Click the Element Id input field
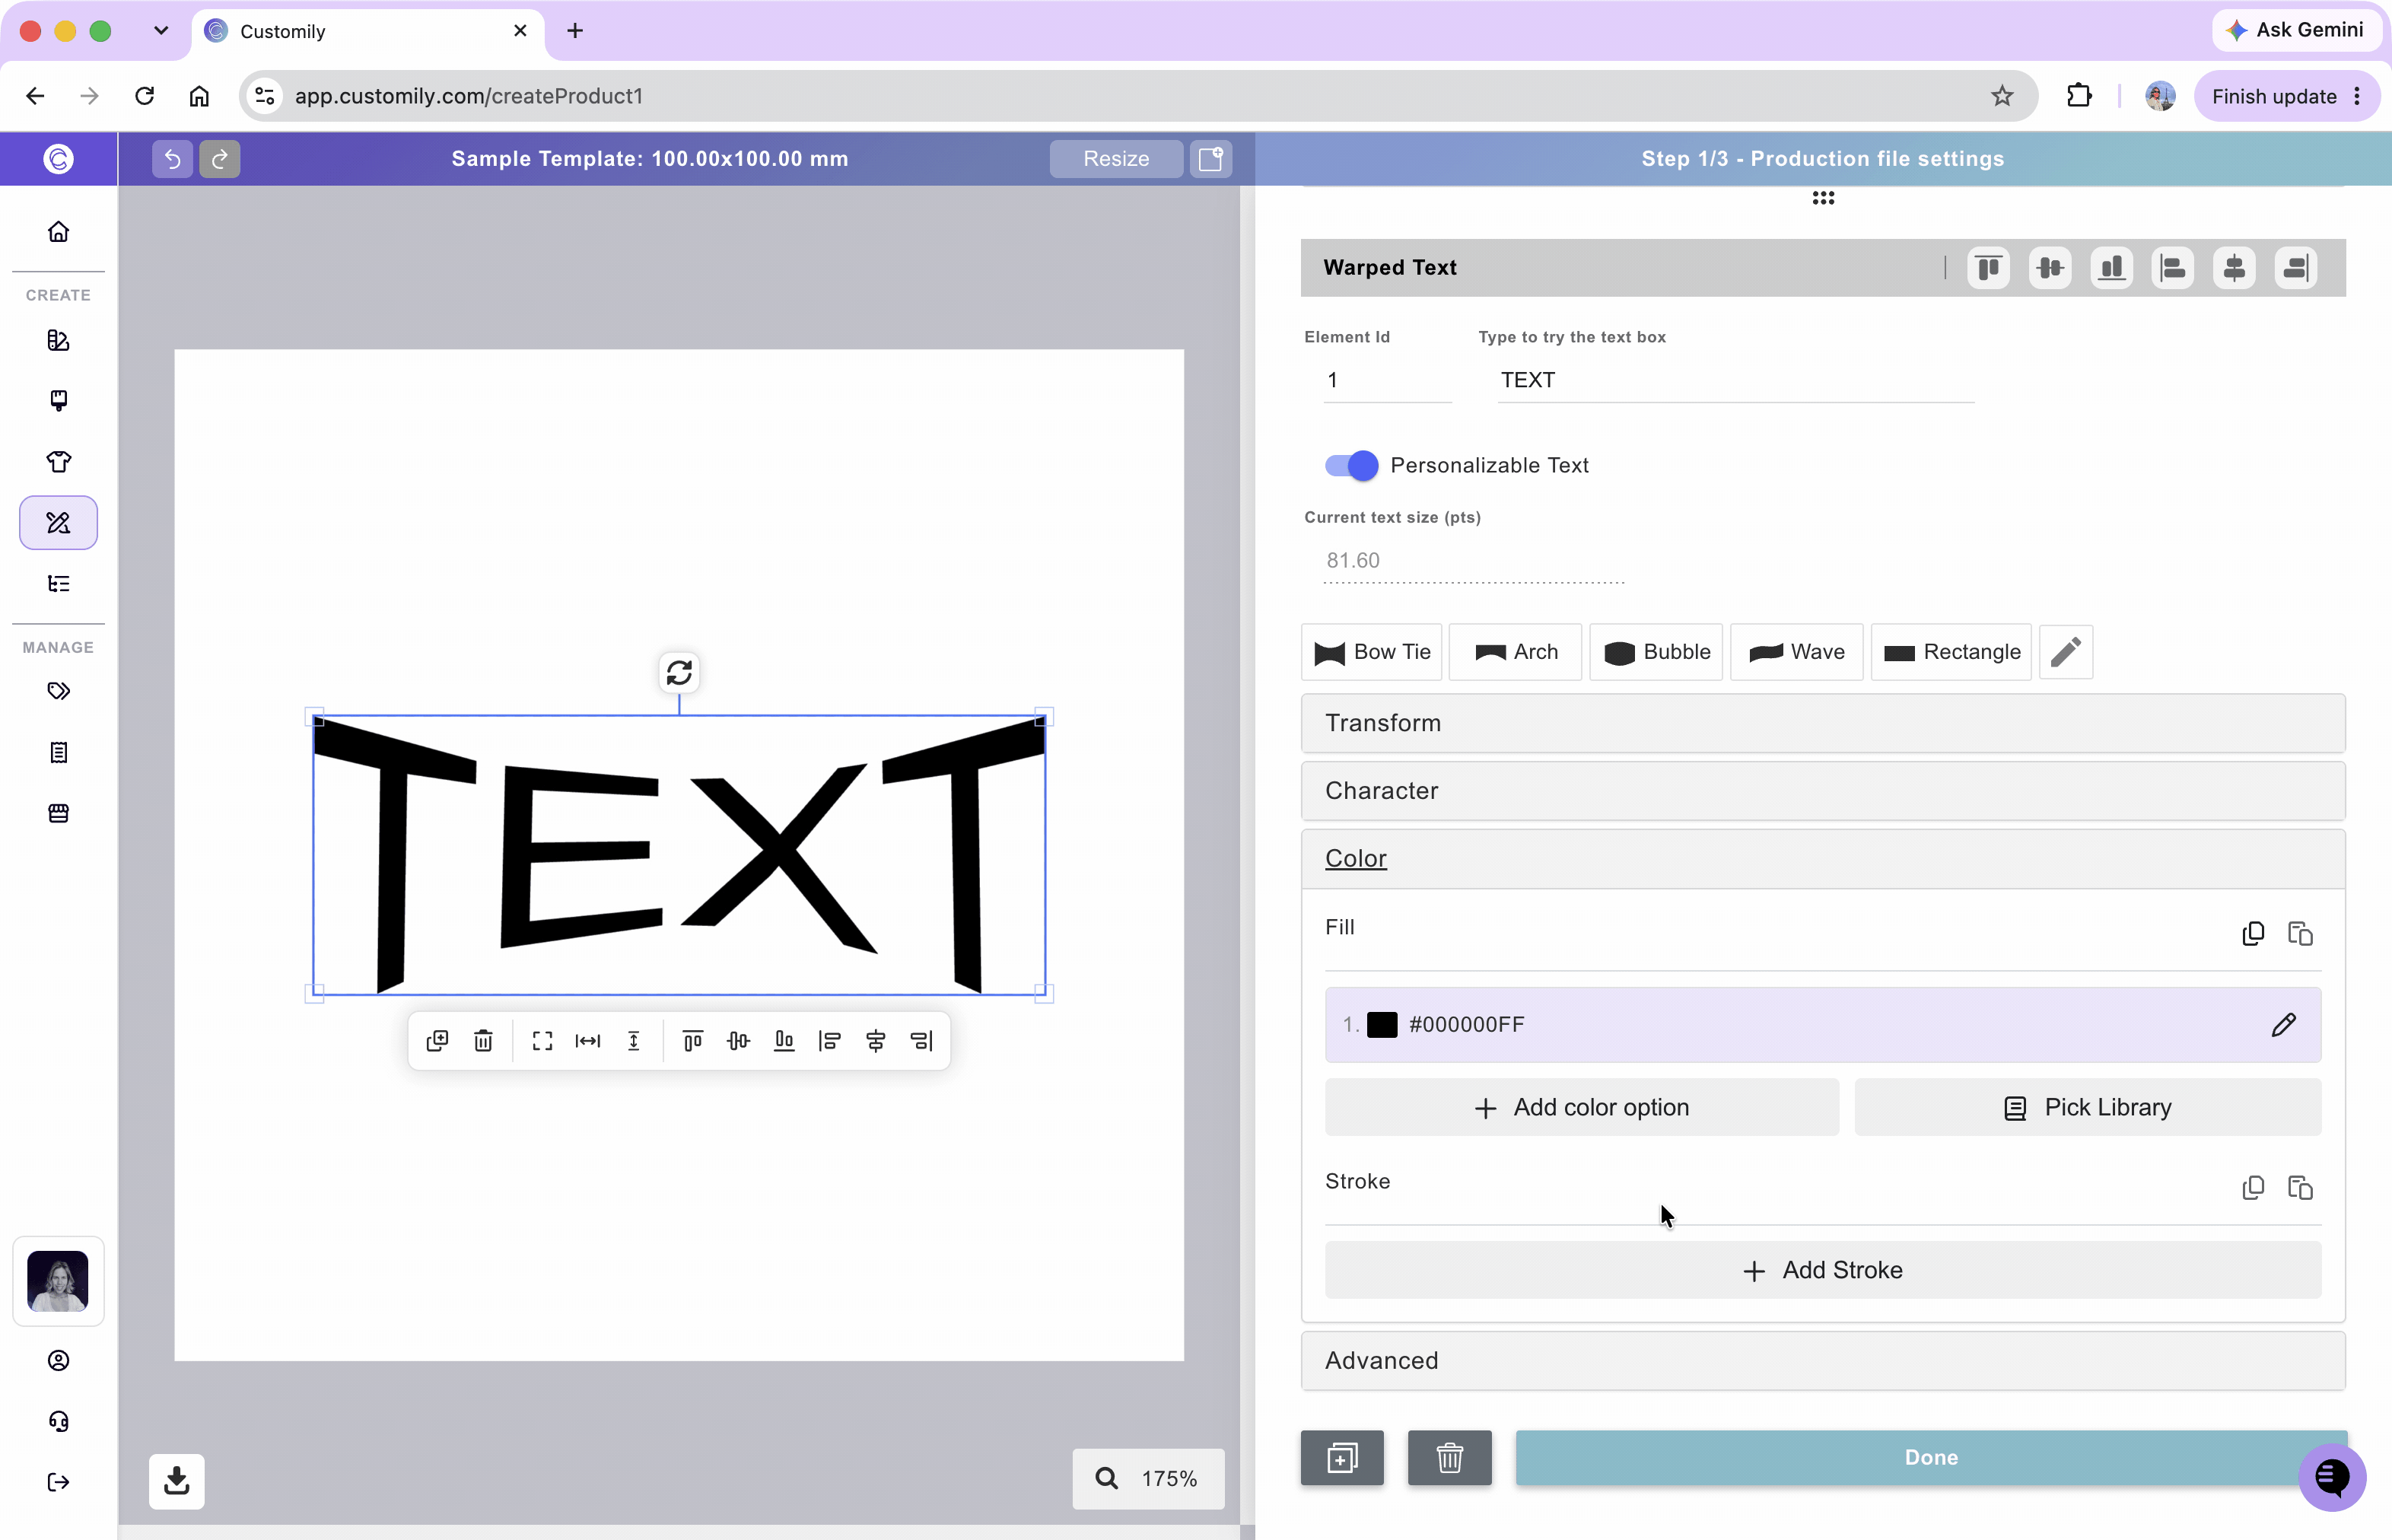This screenshot has height=1540, width=2392. tap(1387, 381)
